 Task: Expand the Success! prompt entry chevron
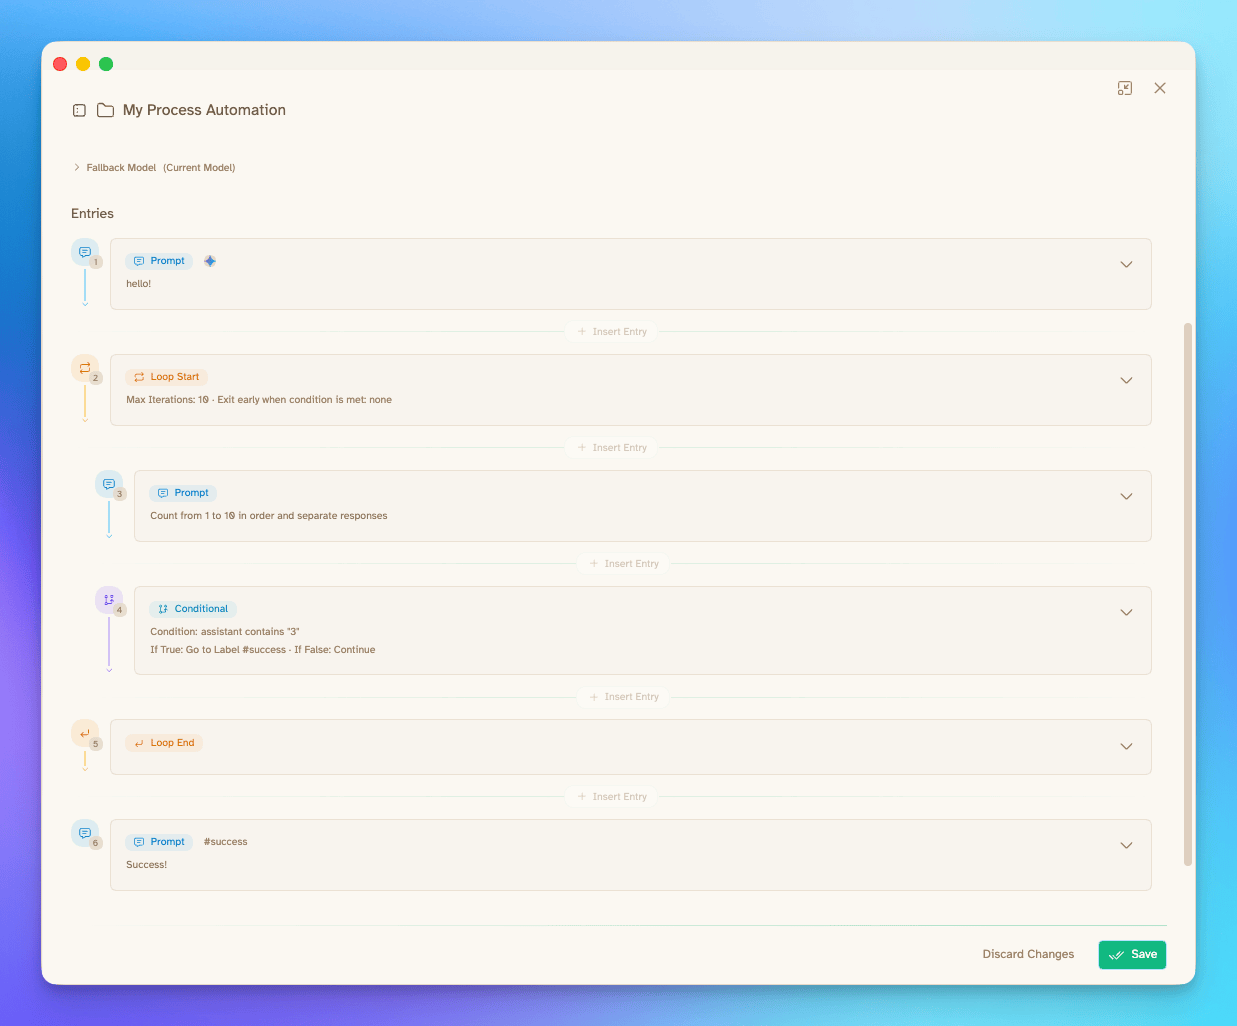click(x=1126, y=846)
